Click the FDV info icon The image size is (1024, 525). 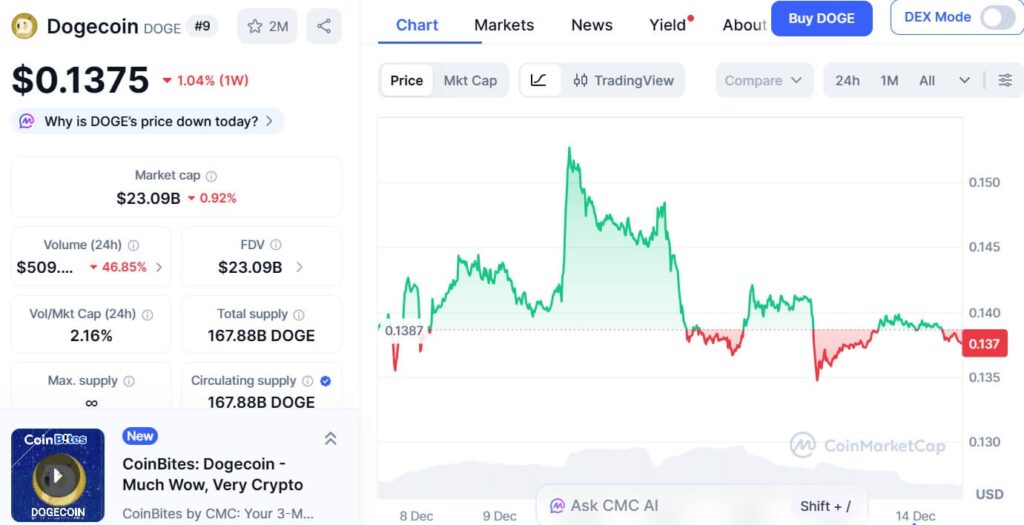[x=276, y=245]
